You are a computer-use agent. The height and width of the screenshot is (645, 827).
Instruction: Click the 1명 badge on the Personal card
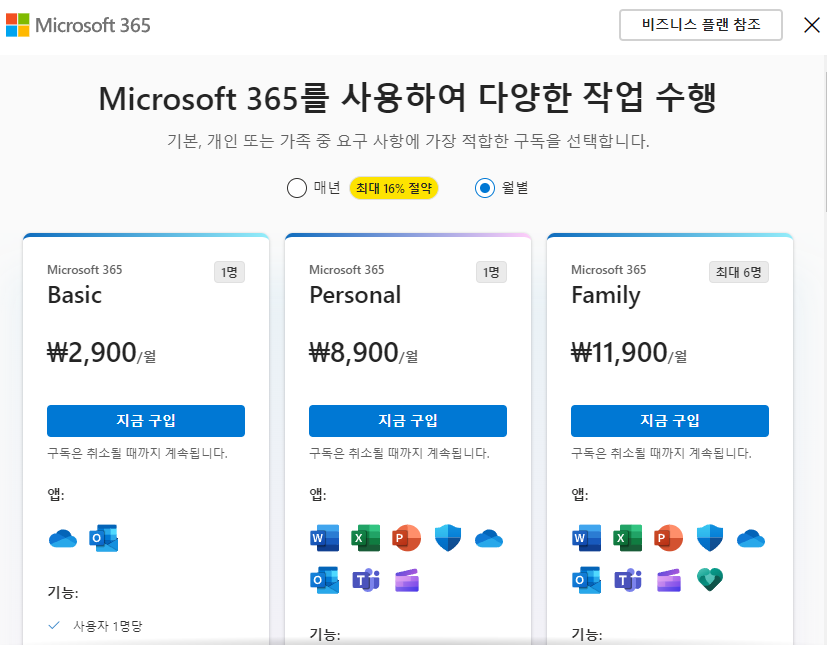click(x=492, y=272)
